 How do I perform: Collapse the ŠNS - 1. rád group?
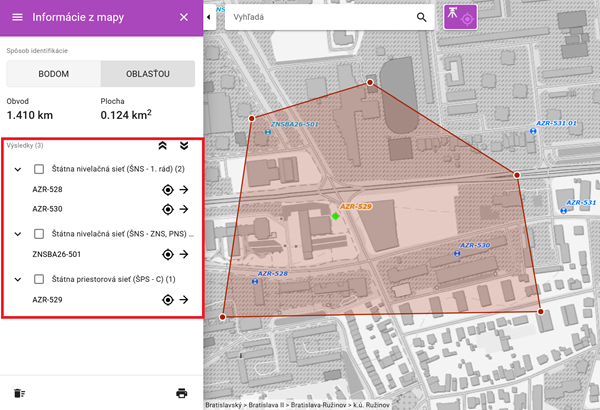pyautogui.click(x=18, y=169)
